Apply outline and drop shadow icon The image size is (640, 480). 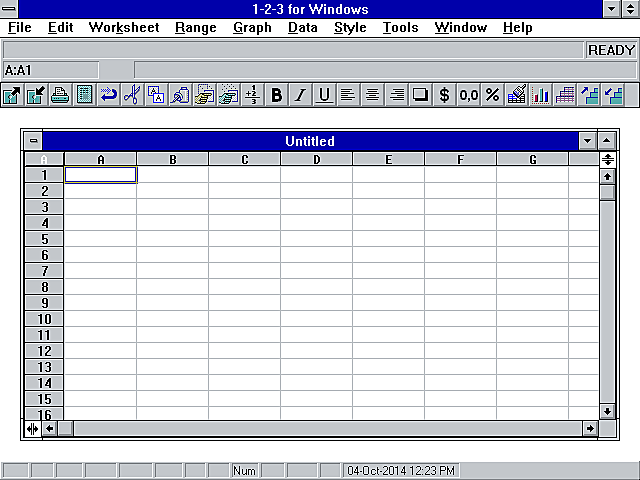[420, 95]
